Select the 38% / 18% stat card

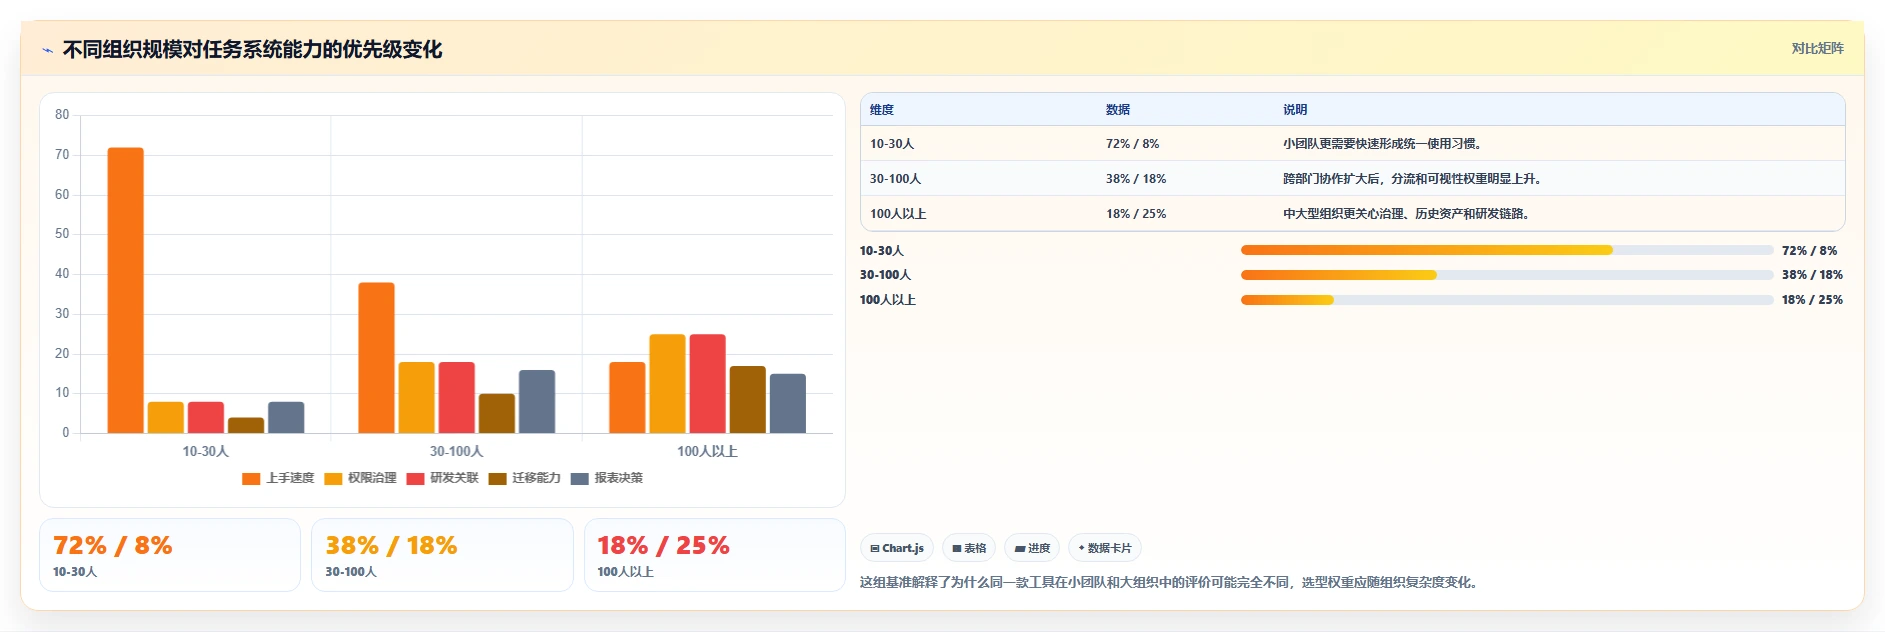pyautogui.click(x=442, y=555)
